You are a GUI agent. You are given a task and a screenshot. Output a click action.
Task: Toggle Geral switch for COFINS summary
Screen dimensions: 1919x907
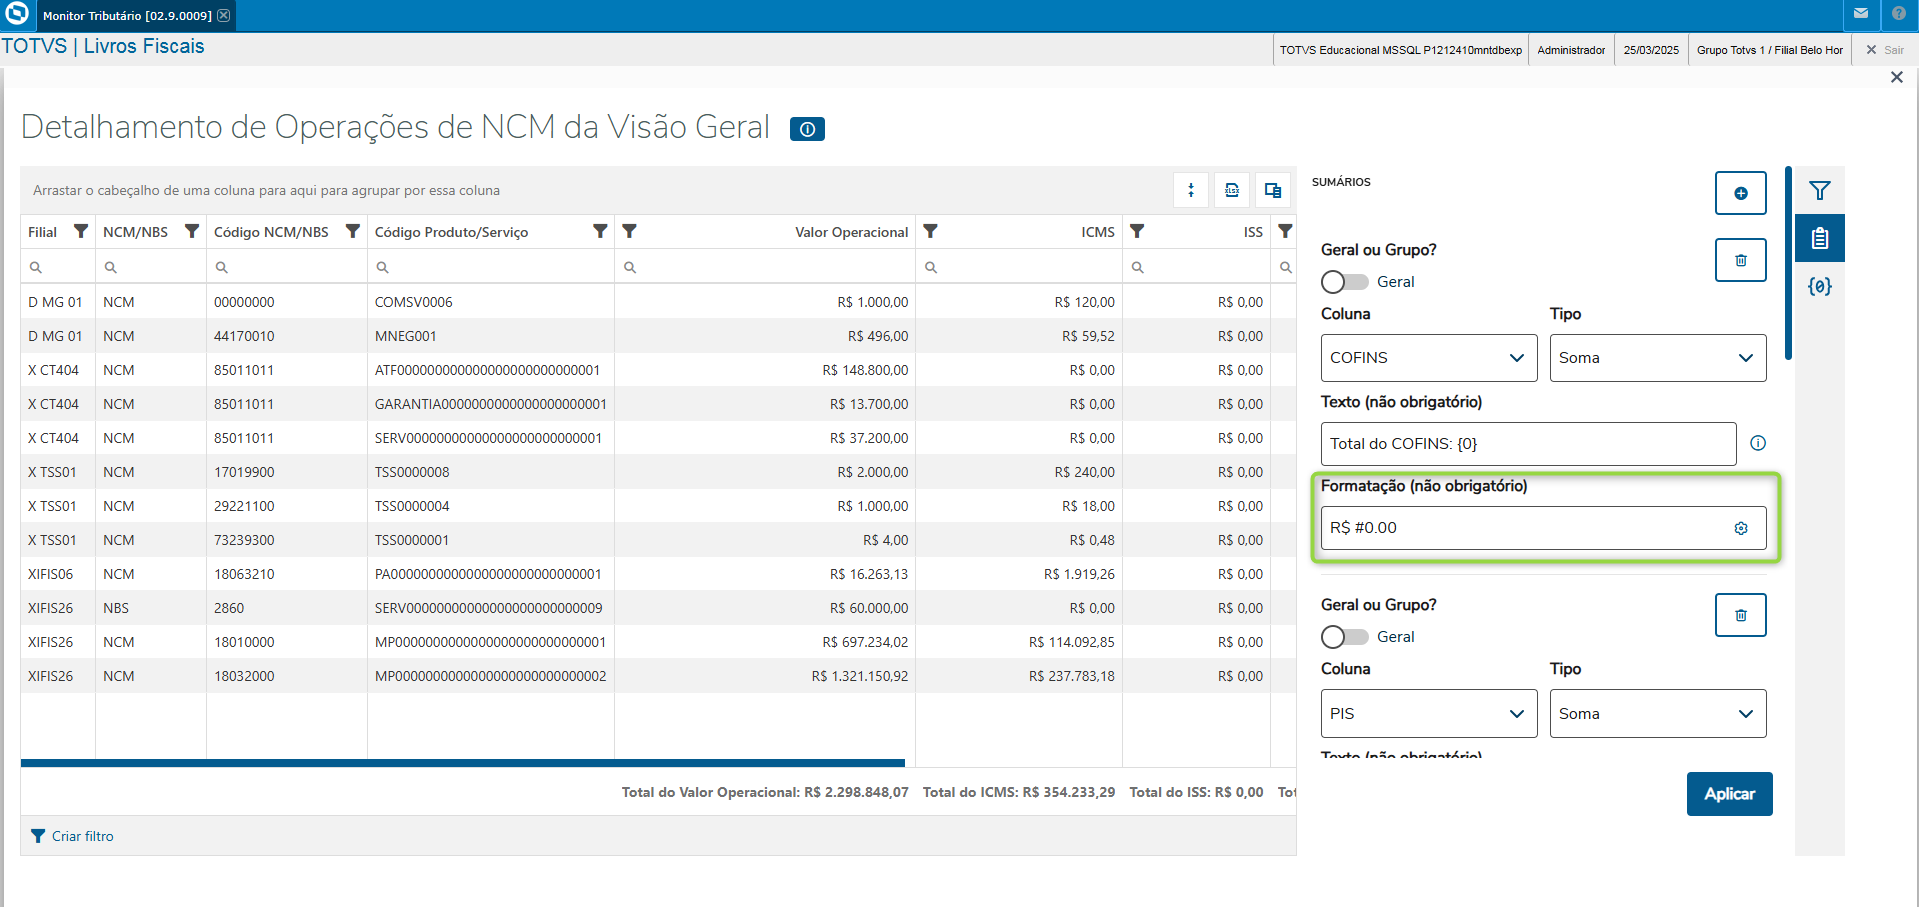point(1344,282)
